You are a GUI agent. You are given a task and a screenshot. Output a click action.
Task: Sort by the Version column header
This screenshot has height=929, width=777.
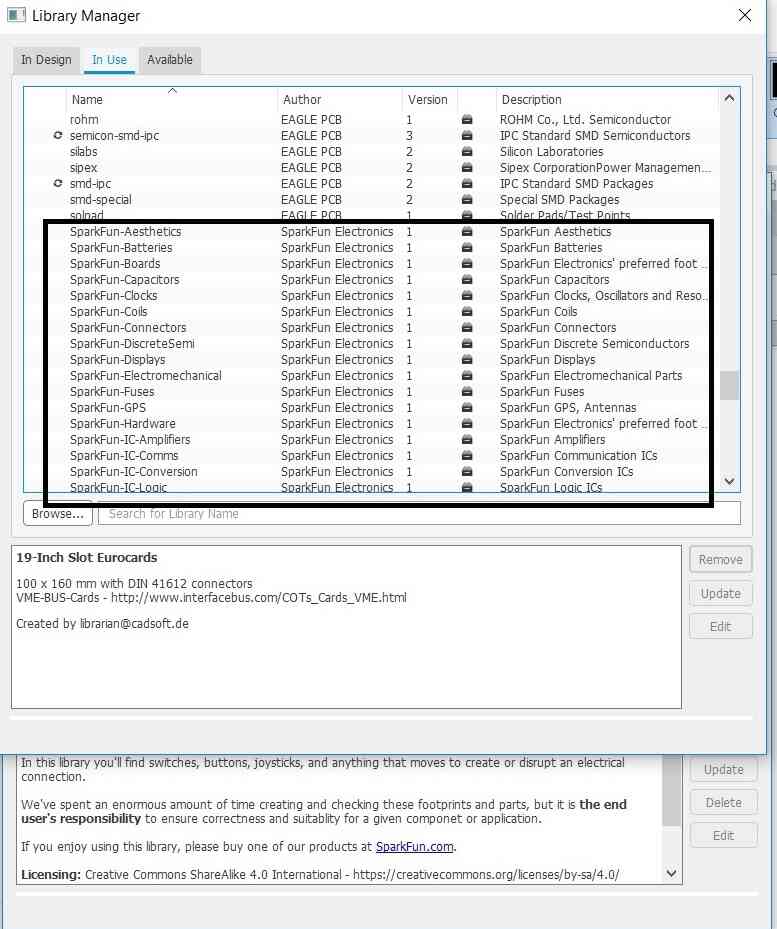pyautogui.click(x=430, y=100)
